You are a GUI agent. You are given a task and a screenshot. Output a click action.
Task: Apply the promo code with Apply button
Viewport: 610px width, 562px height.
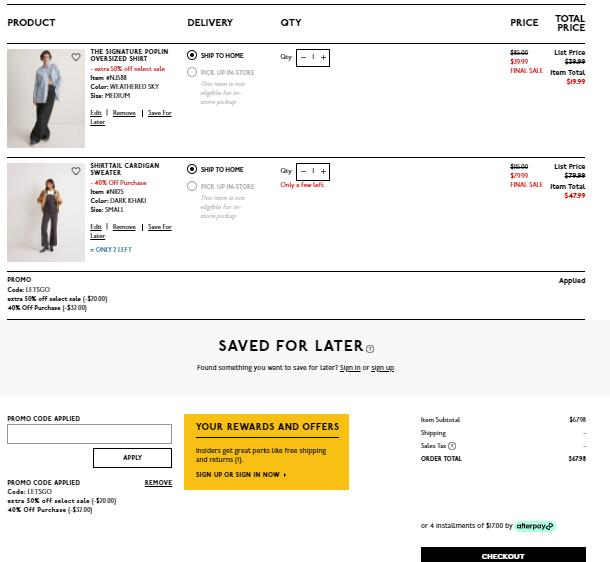[132, 458]
